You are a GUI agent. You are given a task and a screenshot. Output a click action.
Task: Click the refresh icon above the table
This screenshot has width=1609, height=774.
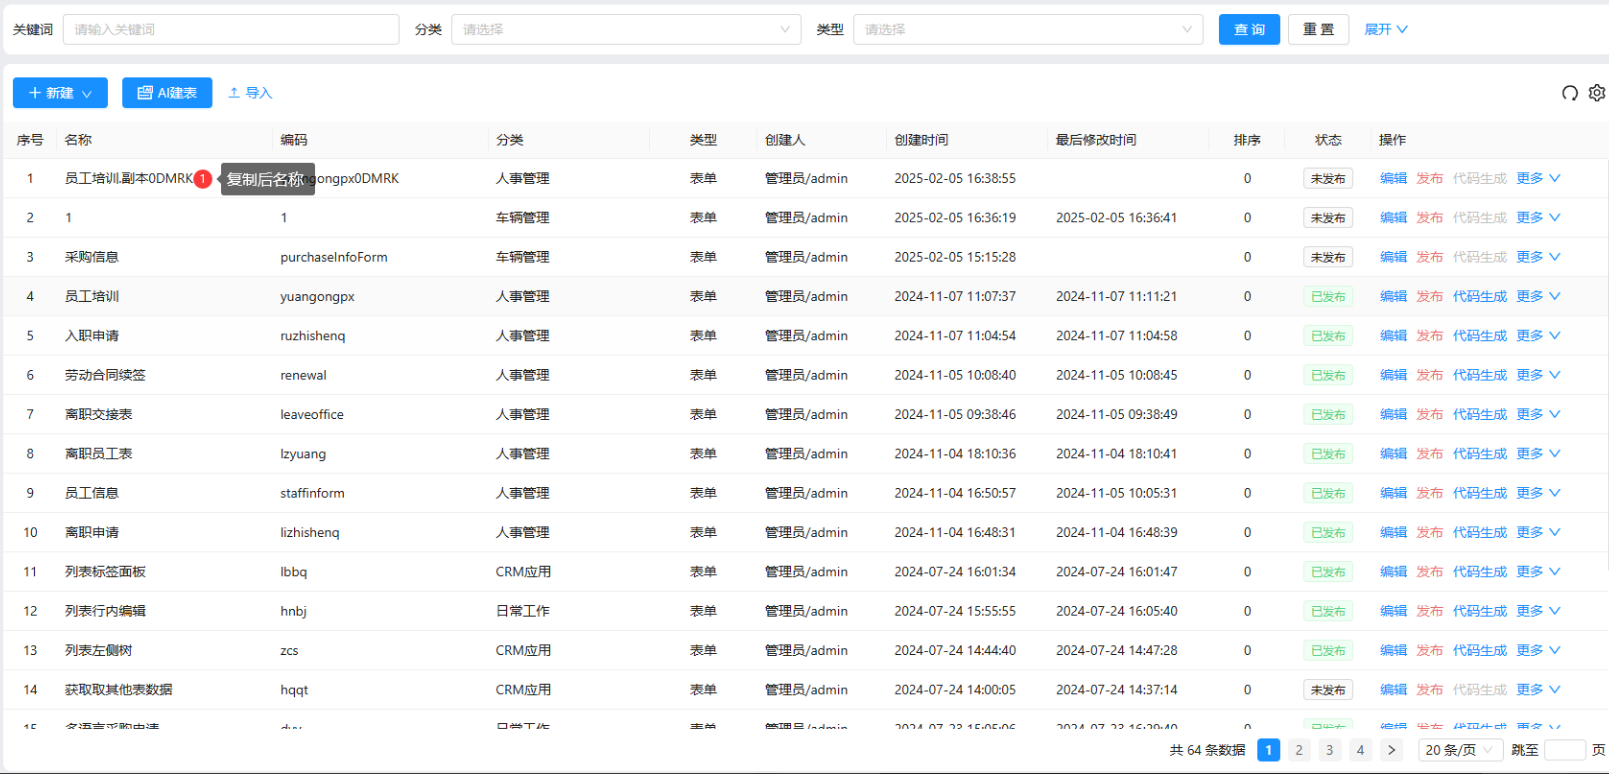tap(1569, 93)
